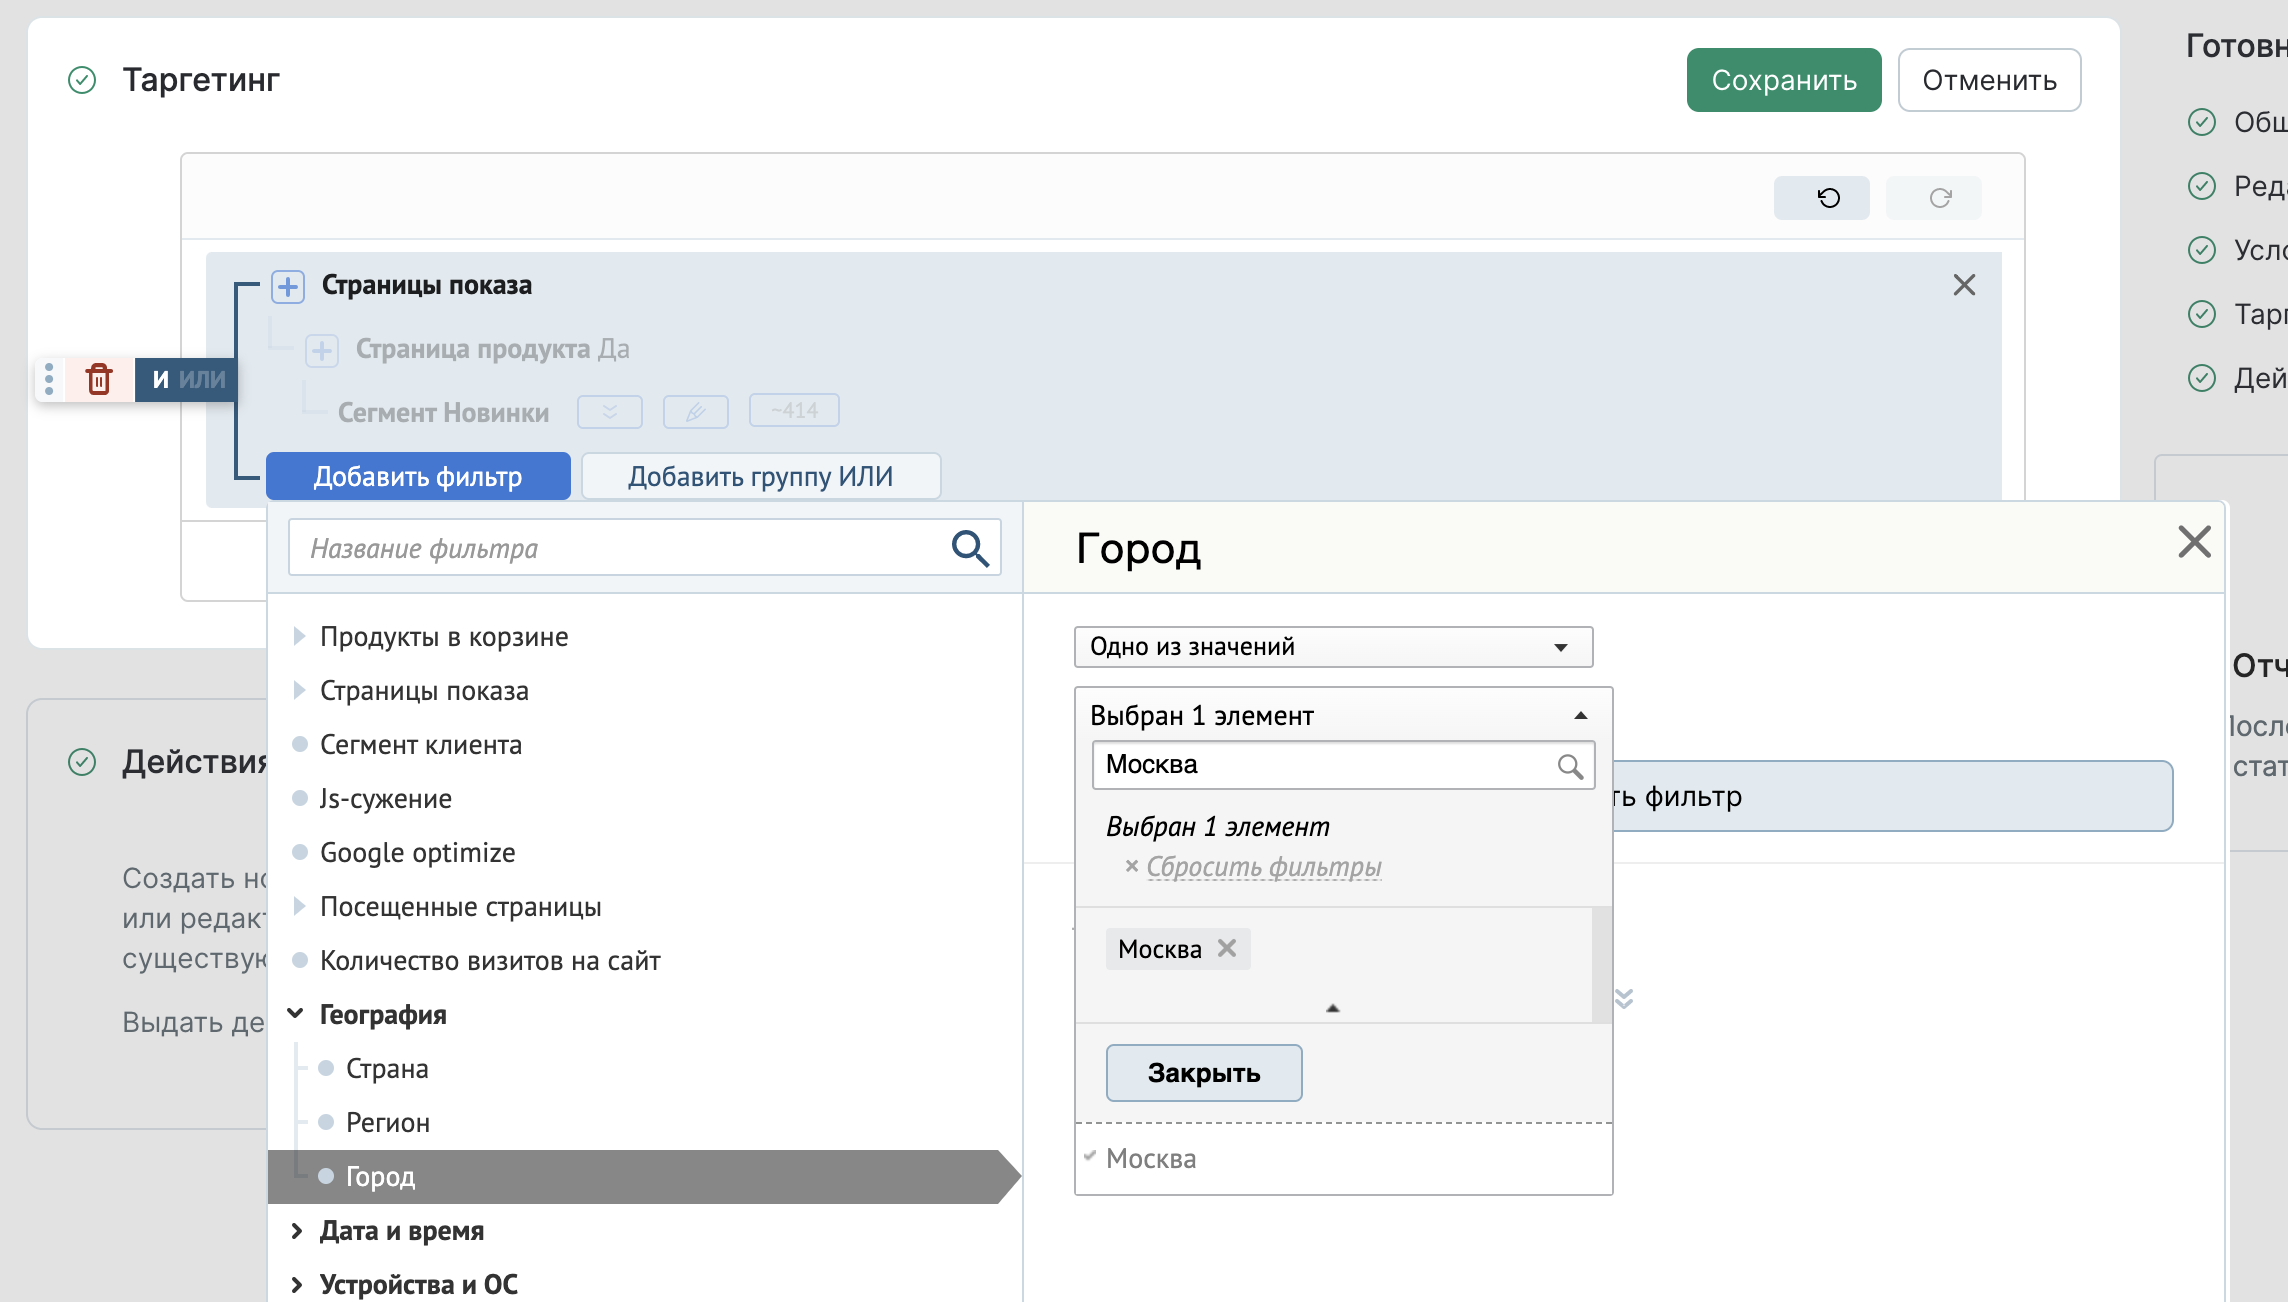Click the redo arrow button
This screenshot has width=2288, height=1302.
point(1934,198)
